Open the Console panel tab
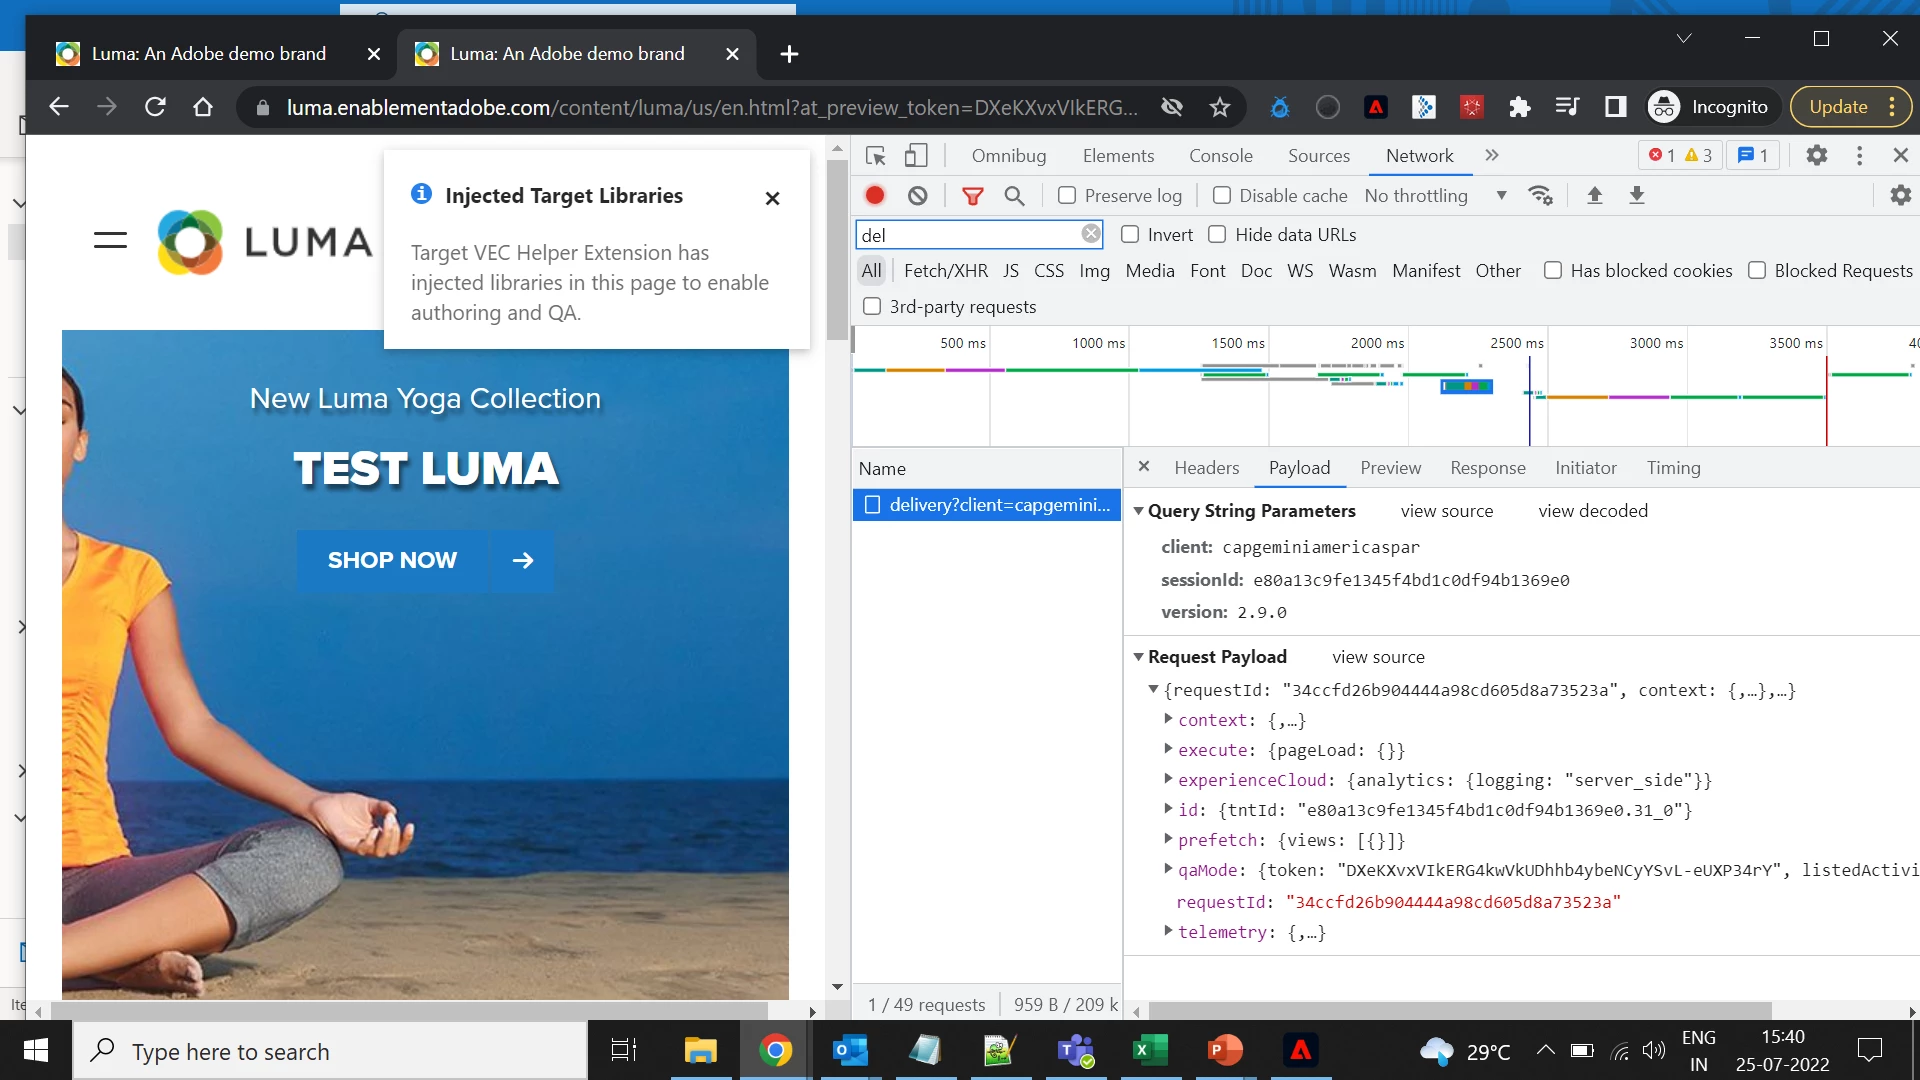The height and width of the screenshot is (1080, 1920). [1220, 156]
